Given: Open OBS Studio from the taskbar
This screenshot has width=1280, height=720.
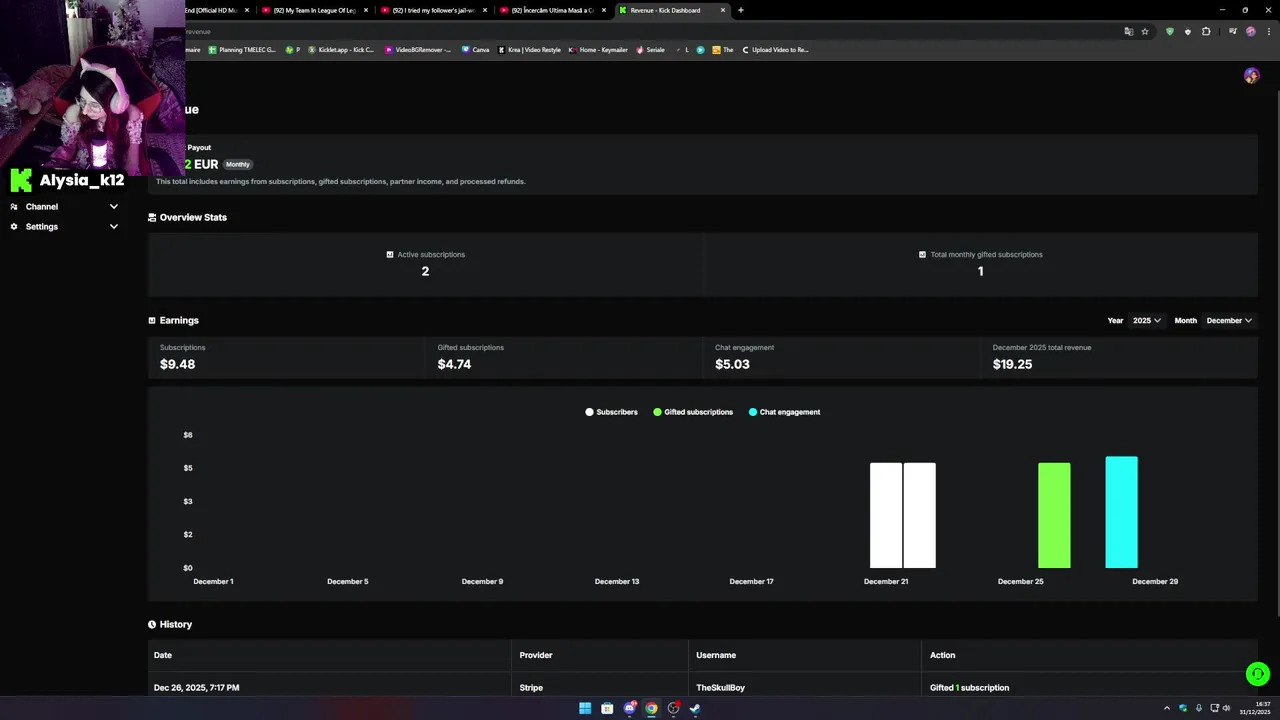Looking at the screenshot, I should (x=673, y=708).
